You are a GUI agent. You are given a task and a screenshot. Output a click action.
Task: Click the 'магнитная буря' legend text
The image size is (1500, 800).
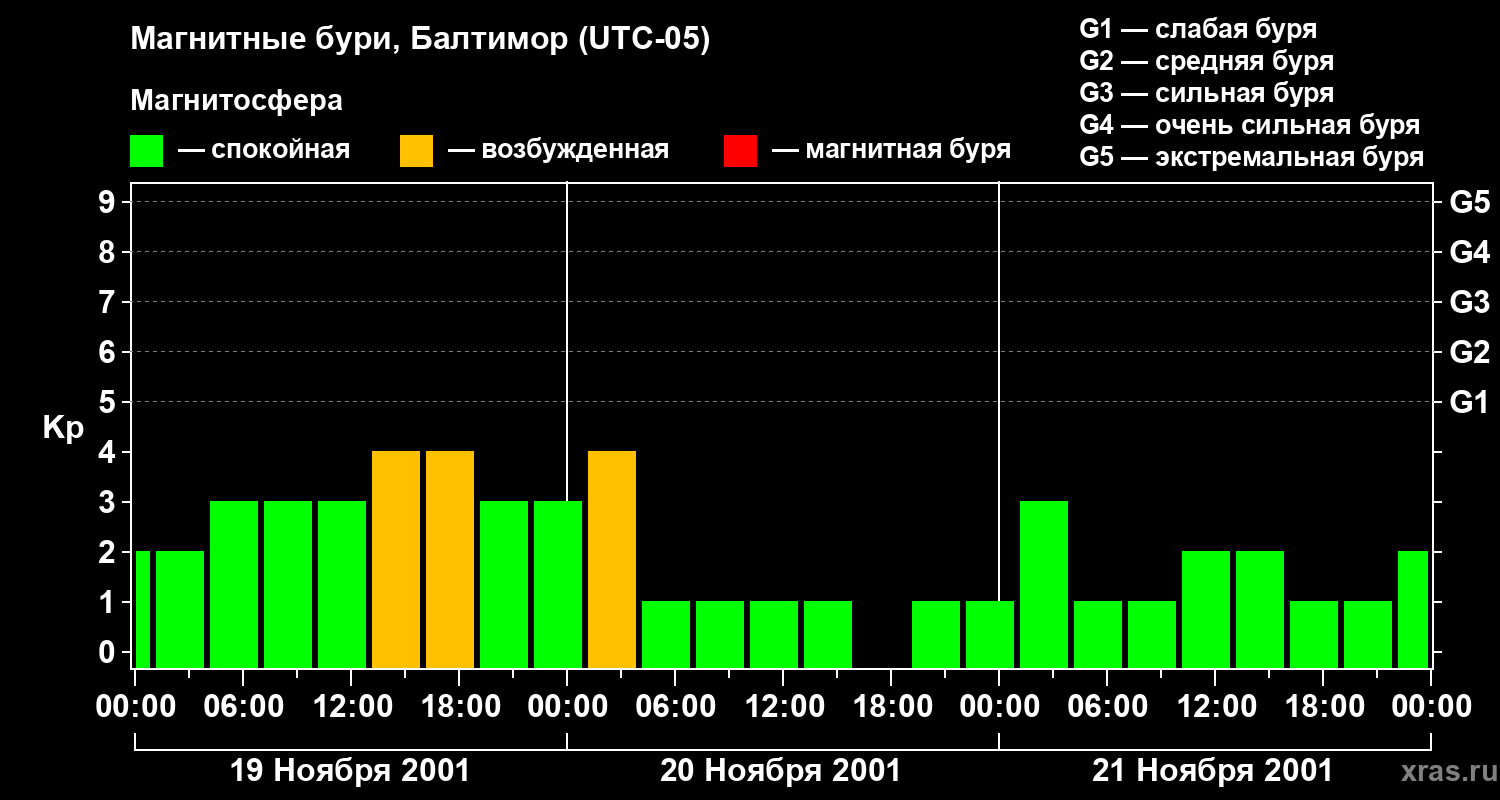click(908, 150)
